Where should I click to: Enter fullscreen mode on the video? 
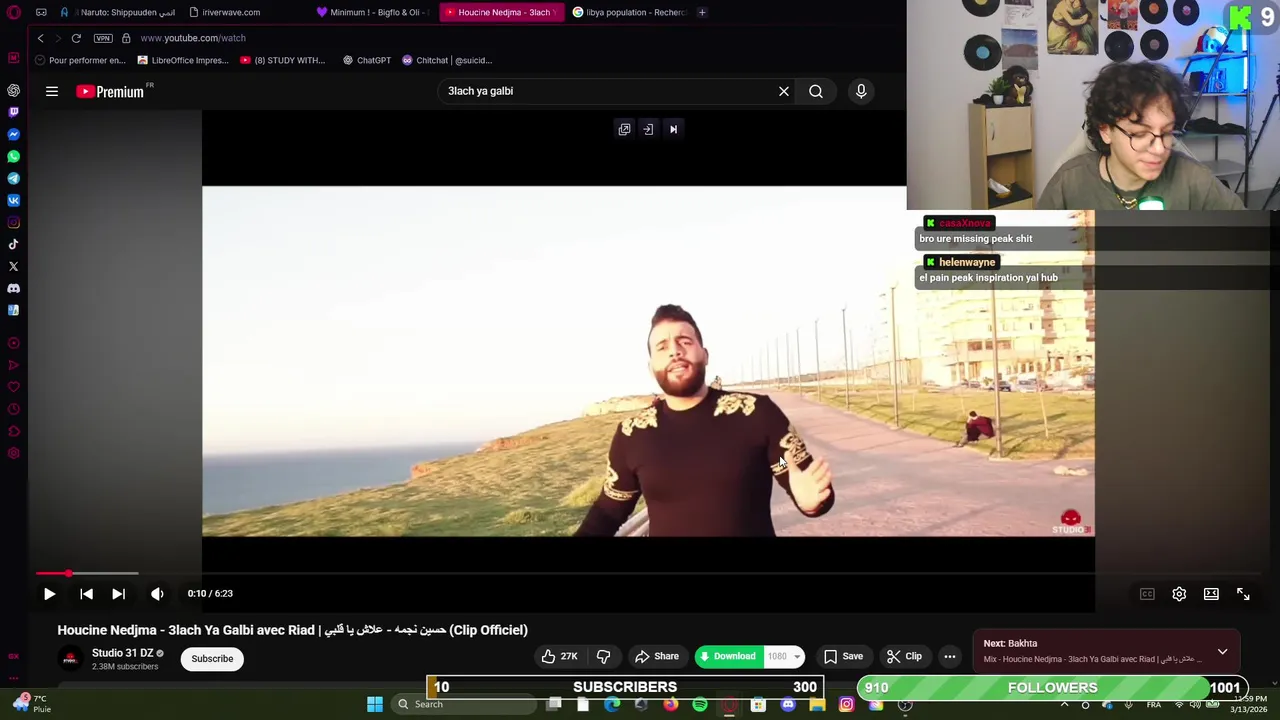tap(1243, 594)
